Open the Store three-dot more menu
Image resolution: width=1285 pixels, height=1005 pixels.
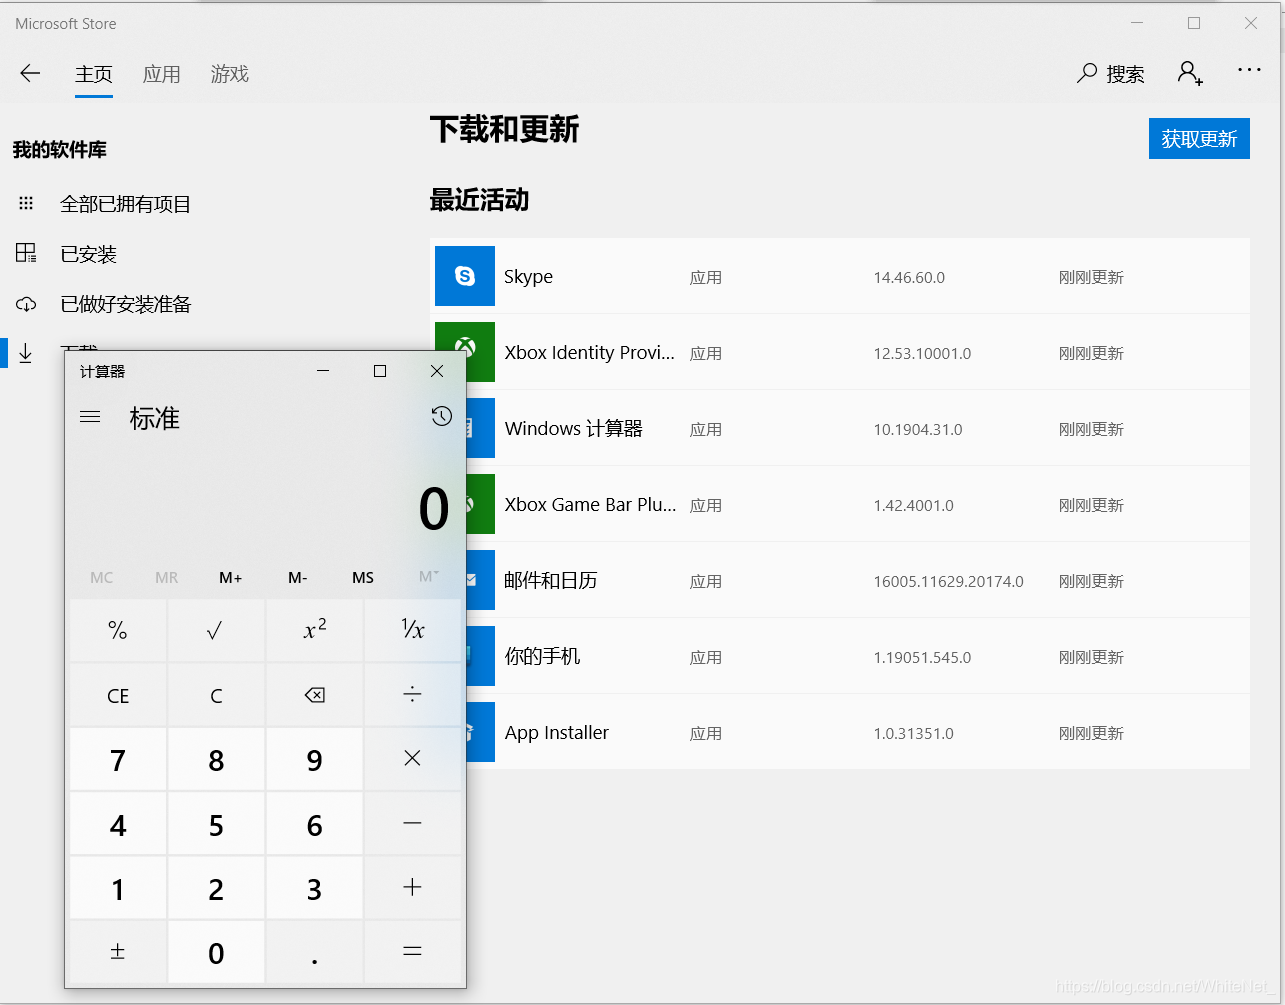tap(1249, 70)
